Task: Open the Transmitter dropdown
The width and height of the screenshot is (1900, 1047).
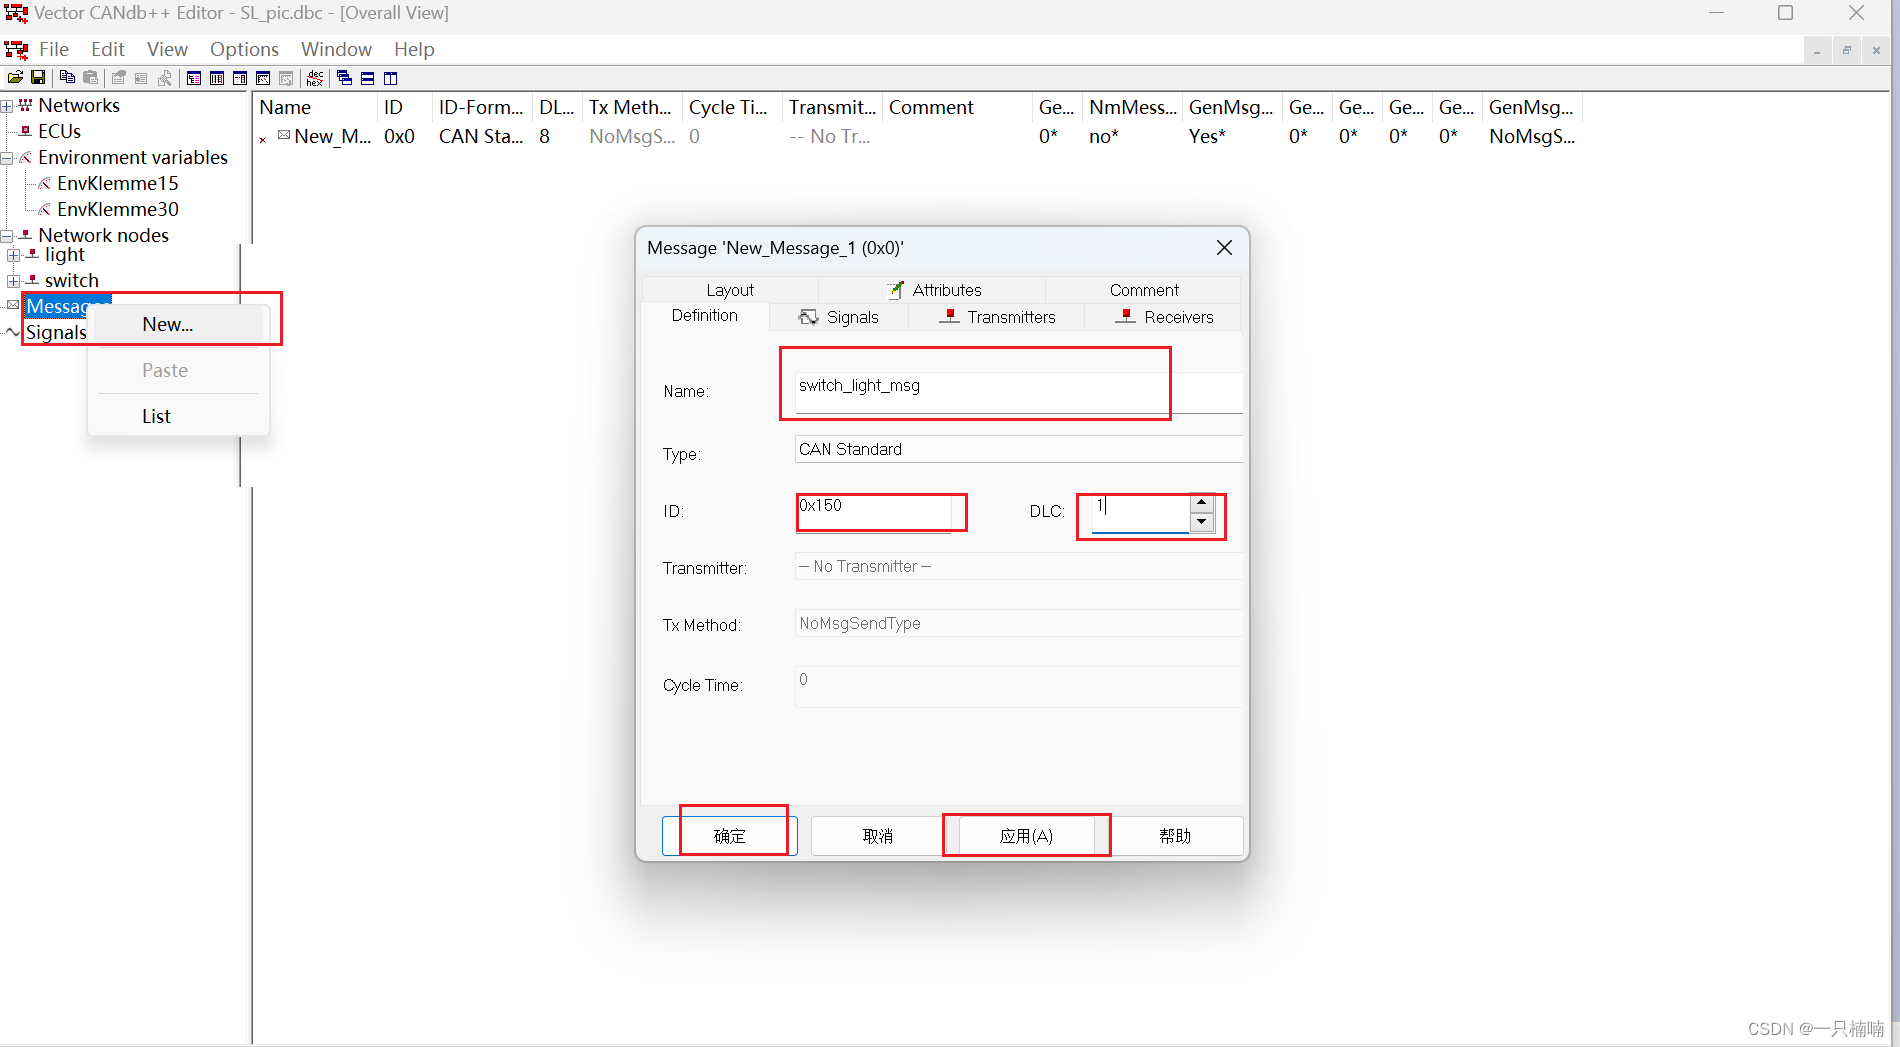Action: (x=1018, y=566)
